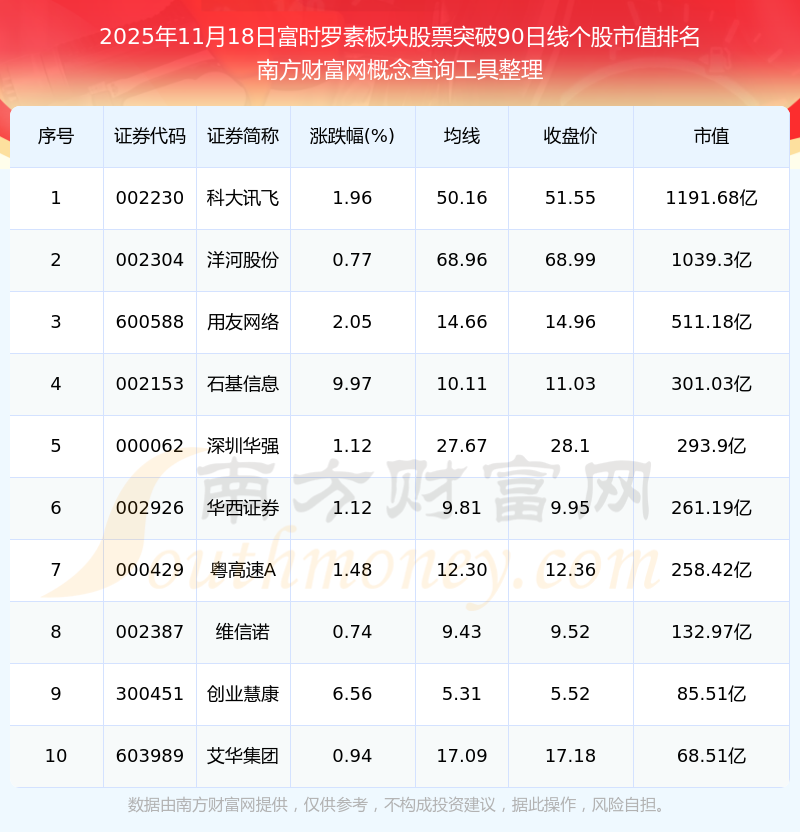Select stock code 300451

[150, 694]
